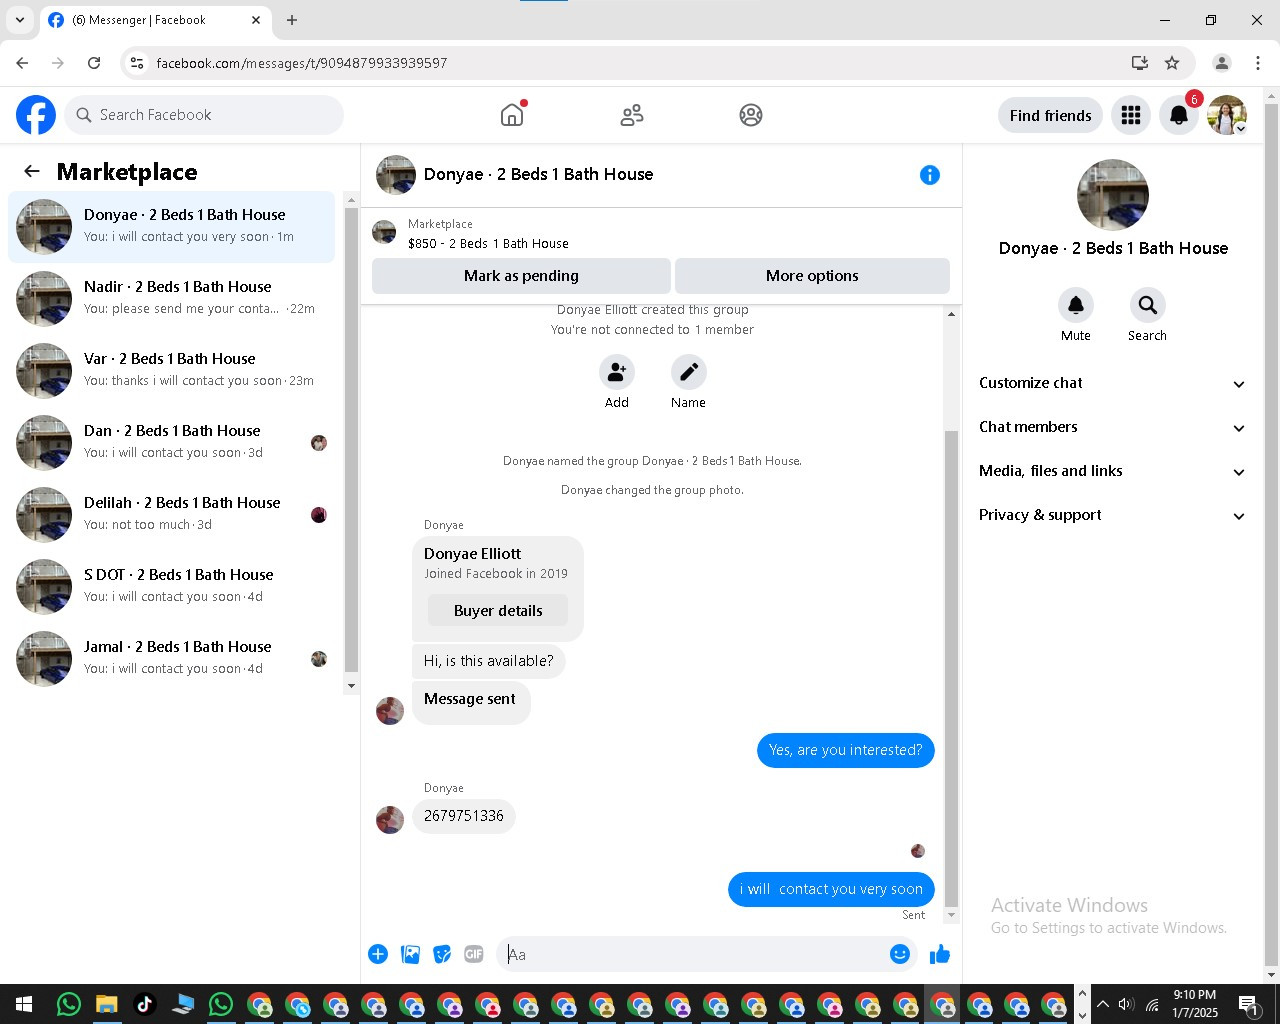
Task: Click the Search Facebook field
Action: (x=204, y=115)
